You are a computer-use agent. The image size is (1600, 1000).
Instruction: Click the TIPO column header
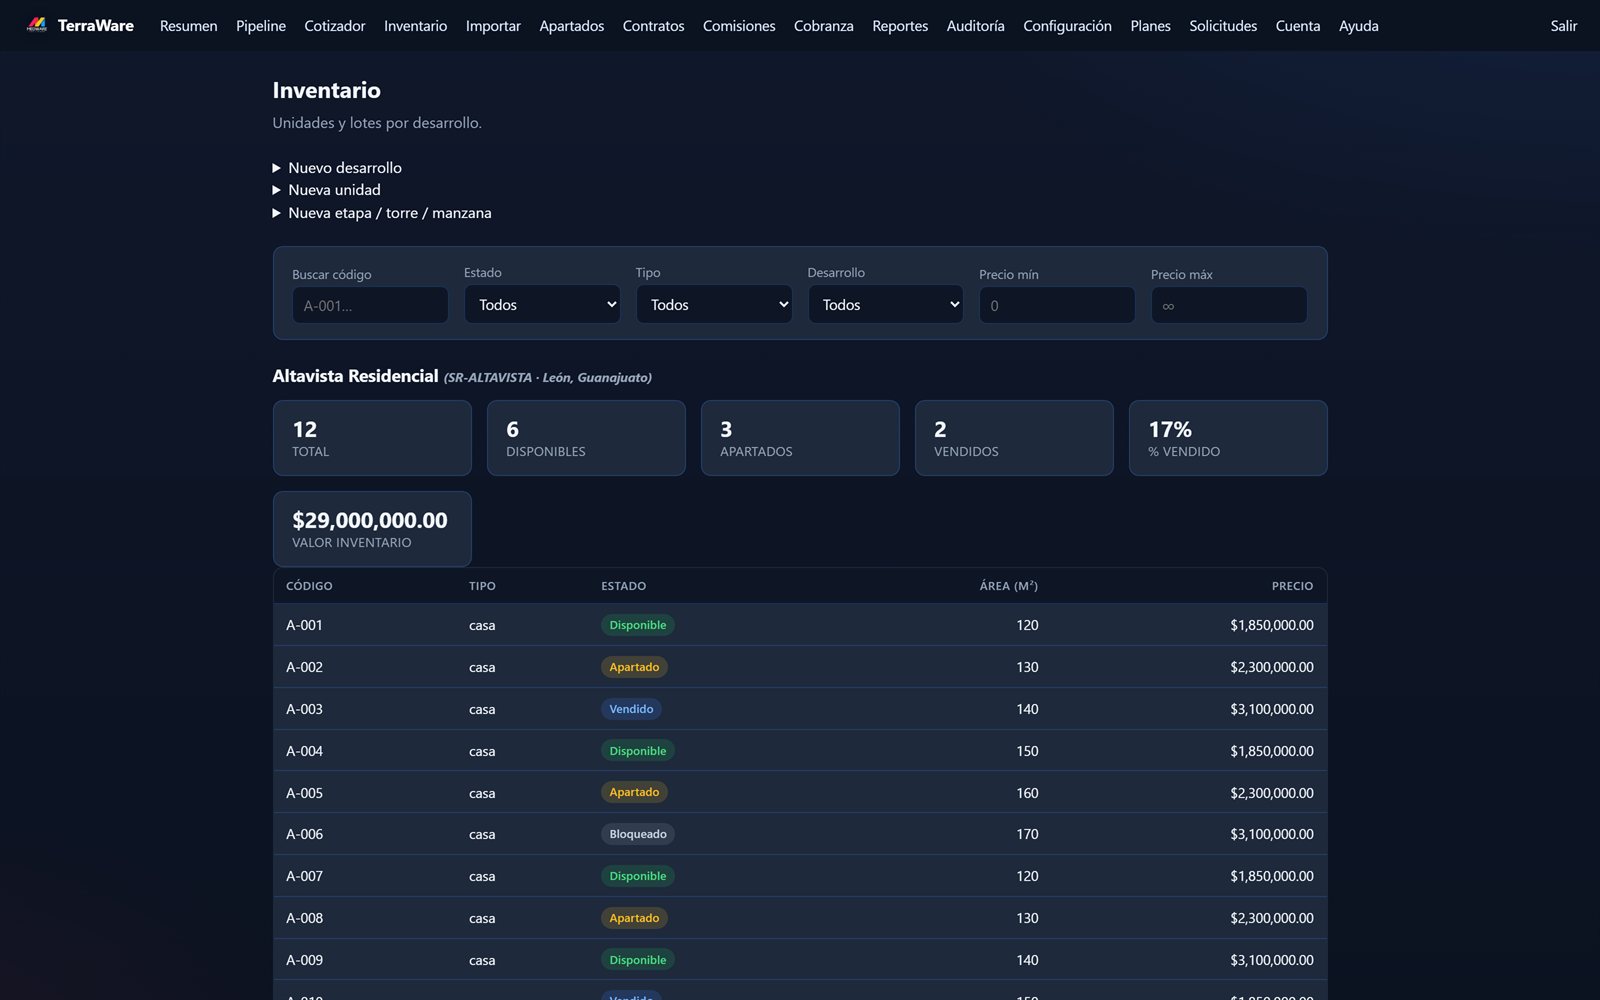point(482,586)
